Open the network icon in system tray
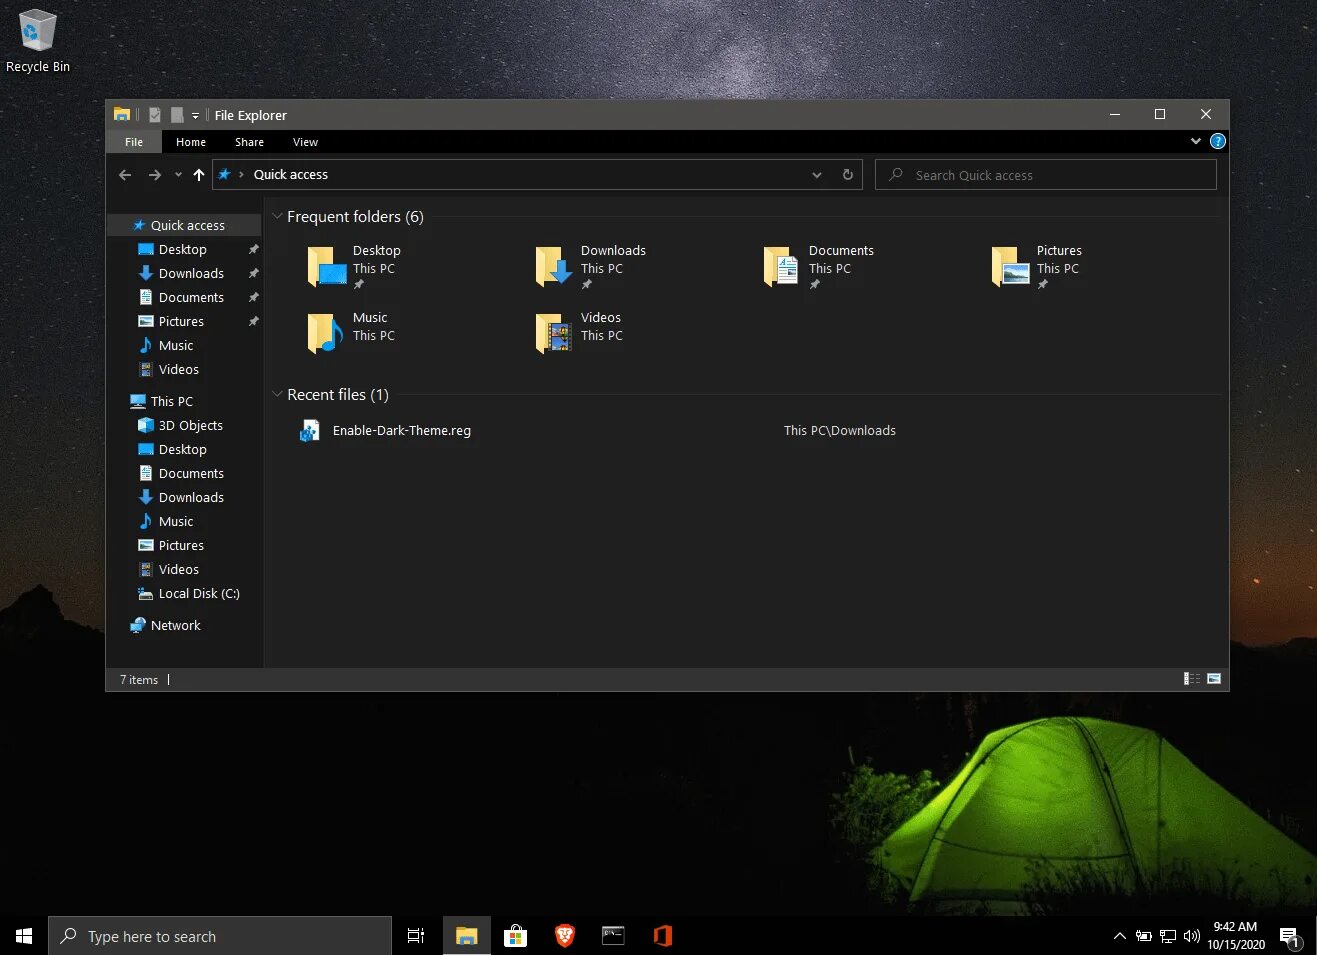 [1168, 936]
